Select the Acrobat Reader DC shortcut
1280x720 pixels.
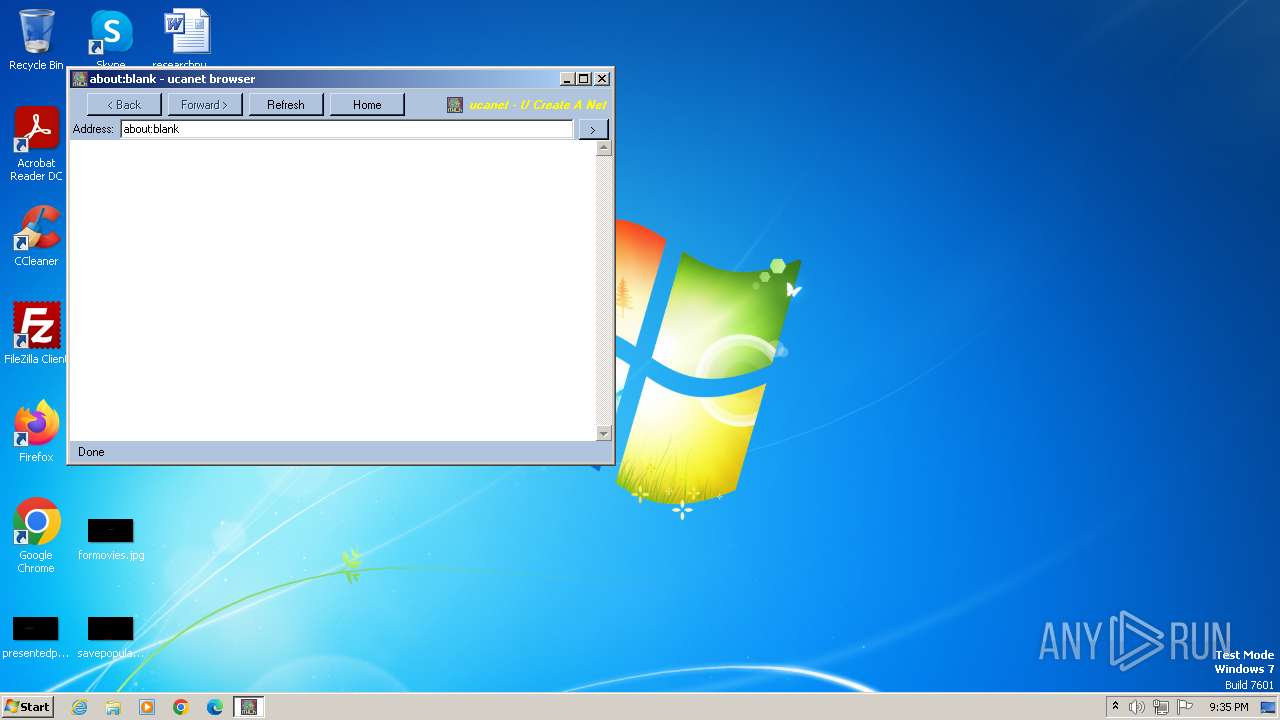point(36,143)
